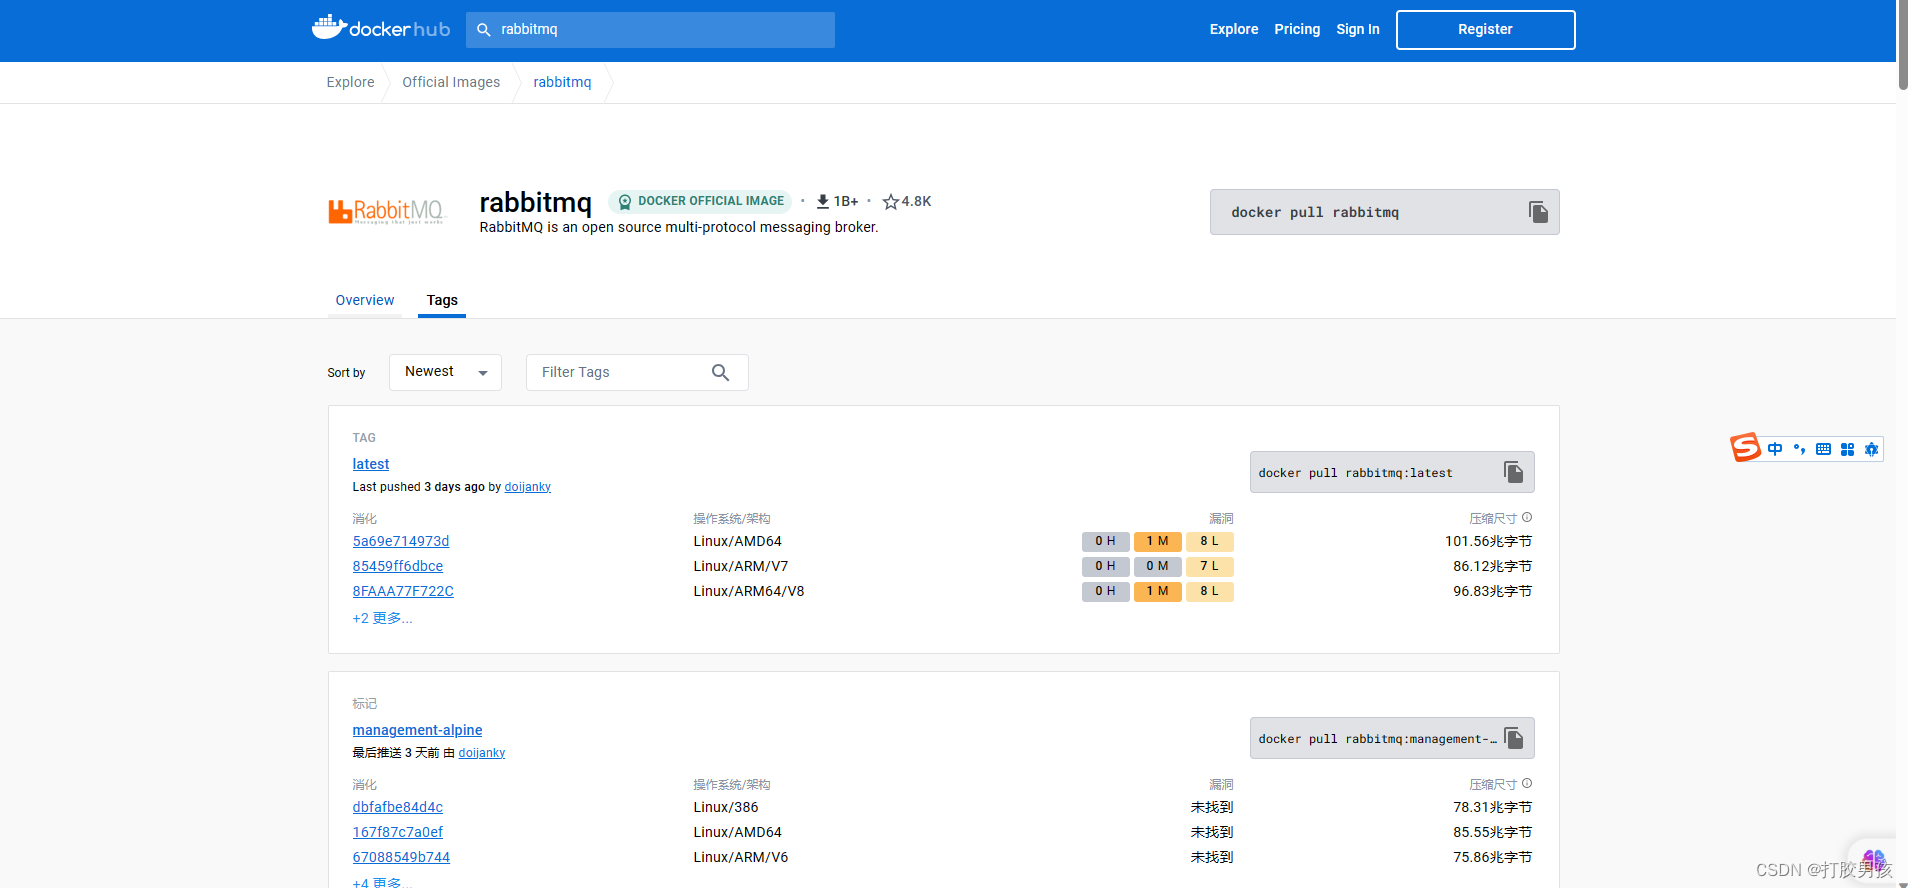Expand '+2 更多...' digests under latest

click(382, 618)
